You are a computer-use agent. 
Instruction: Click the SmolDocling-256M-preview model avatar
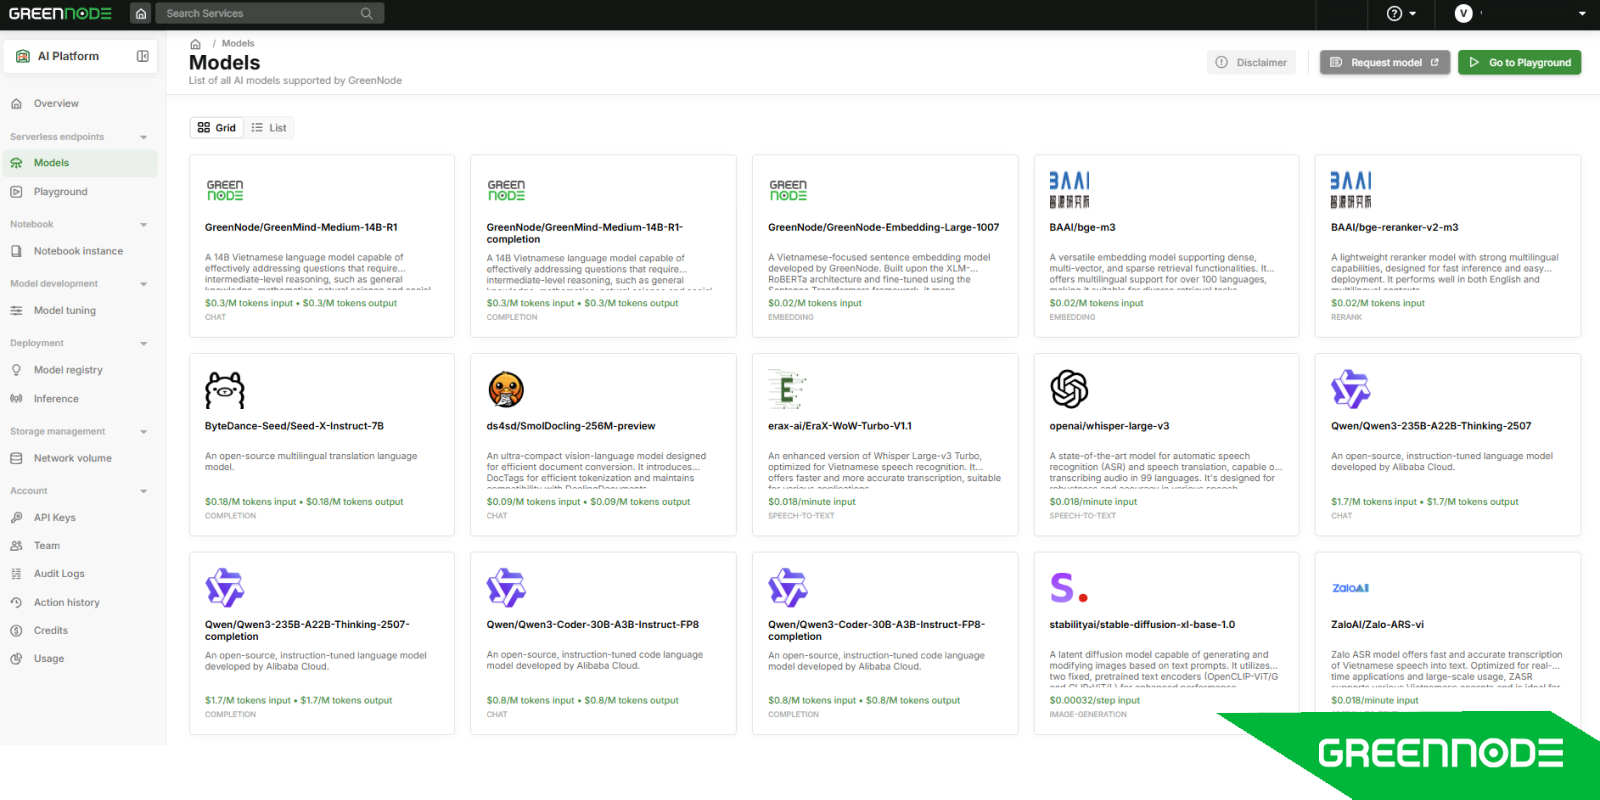click(506, 389)
